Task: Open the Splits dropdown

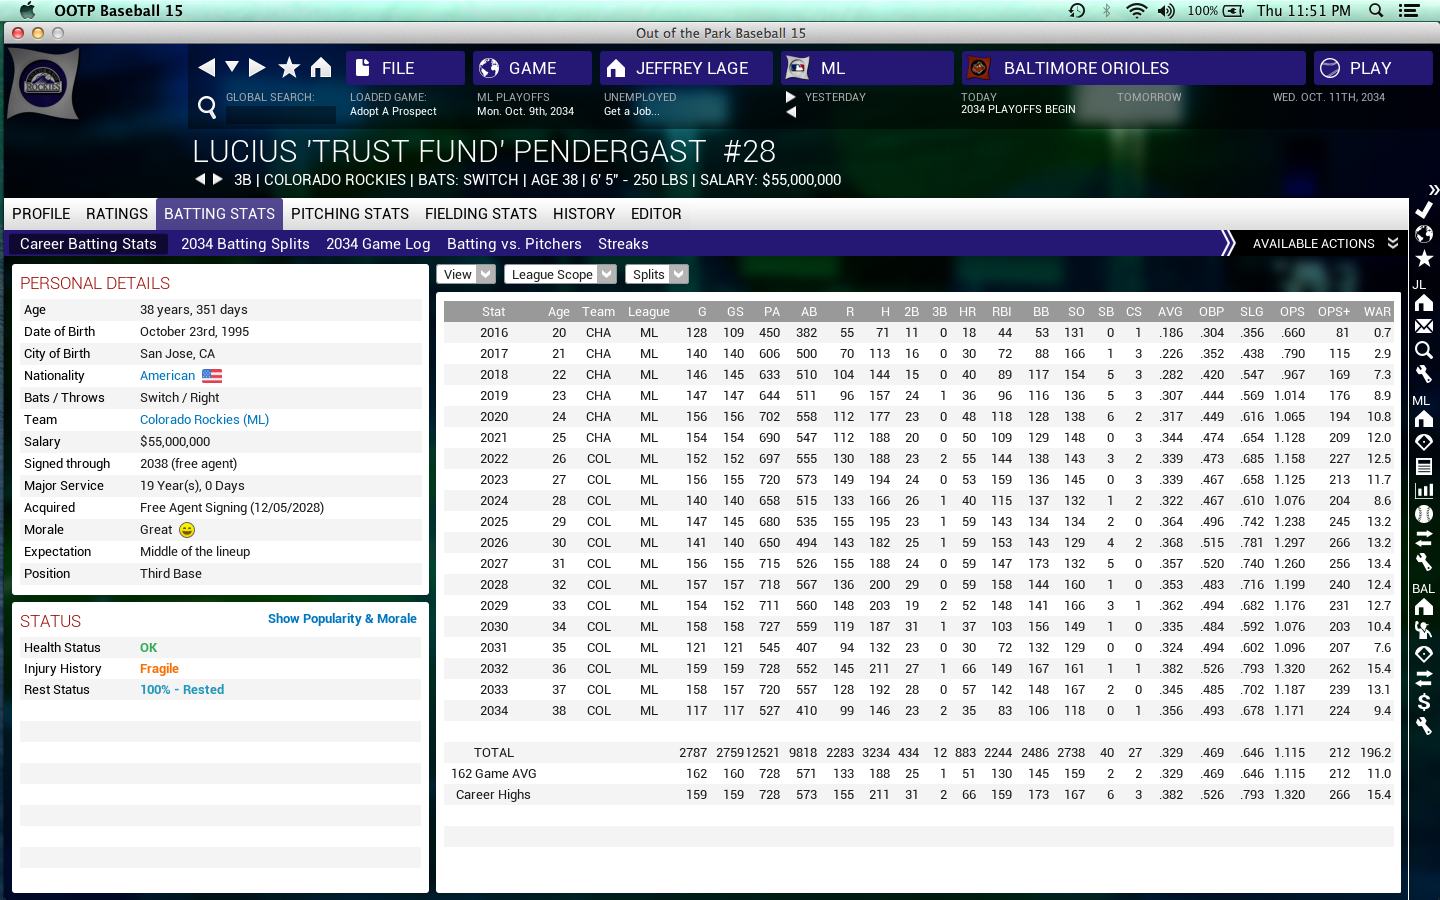Action: coord(656,274)
